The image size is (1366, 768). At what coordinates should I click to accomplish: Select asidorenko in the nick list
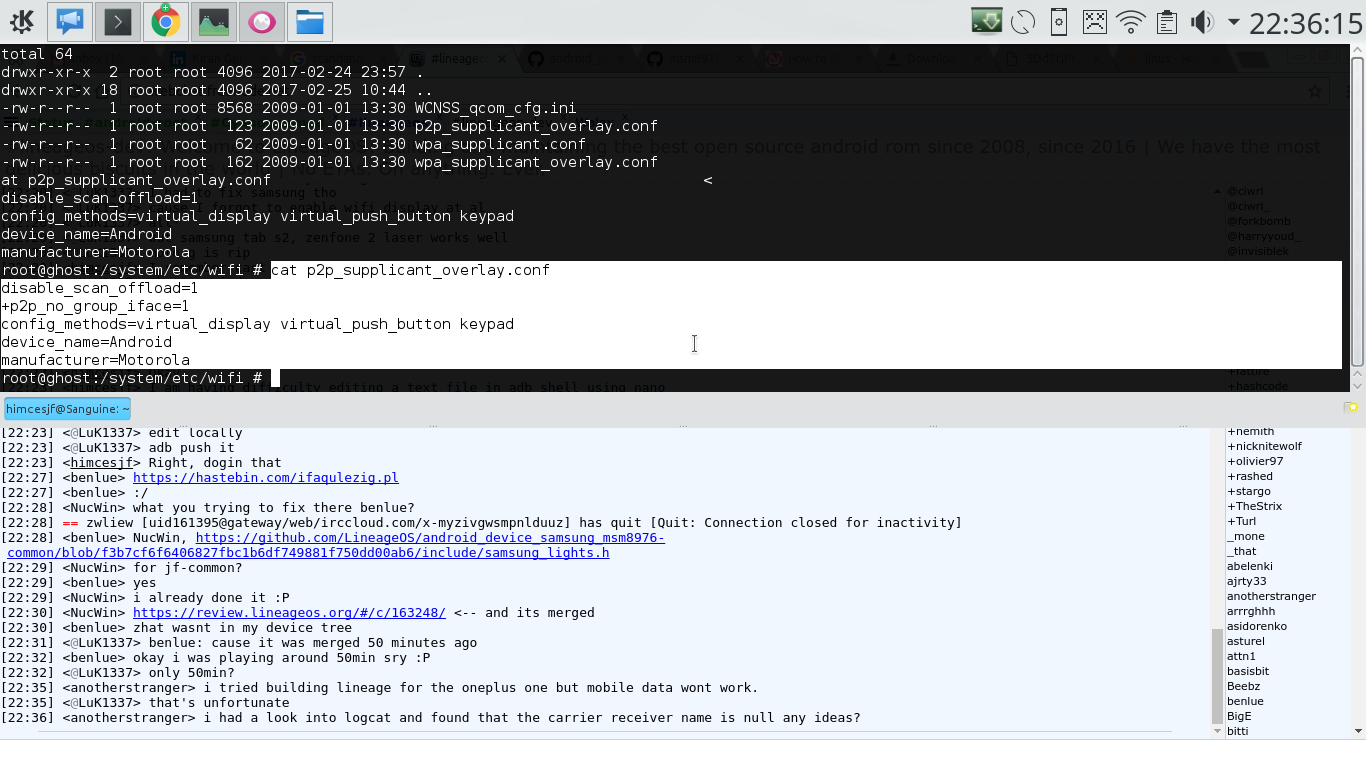tap(1257, 626)
